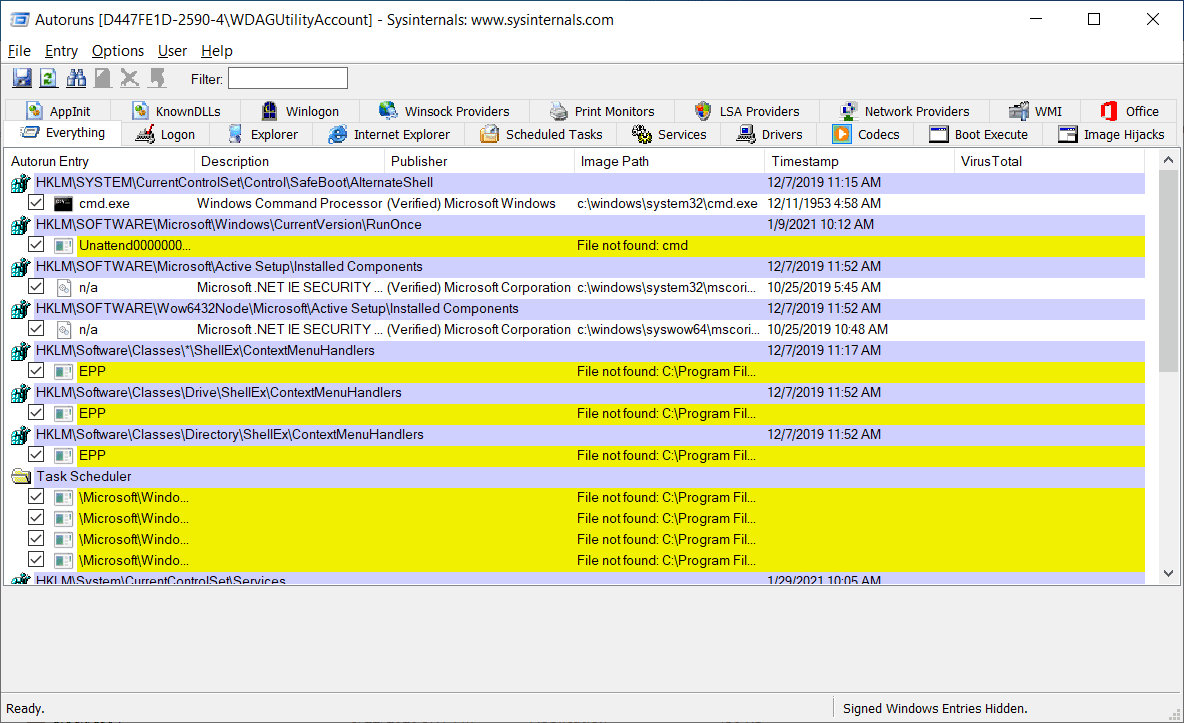Switch to the Scheduled Tasks tab
The height and width of the screenshot is (723, 1184).
541,134
